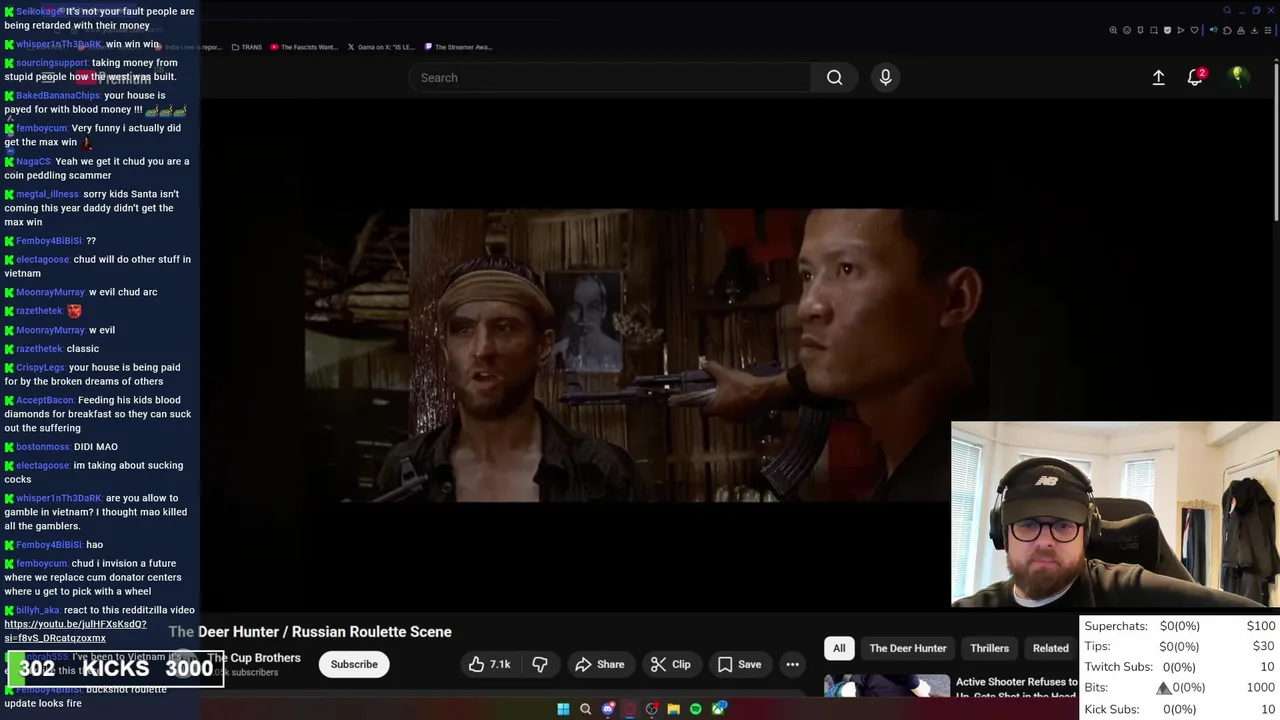Open the YouTube upload/create icon

click(x=1158, y=77)
